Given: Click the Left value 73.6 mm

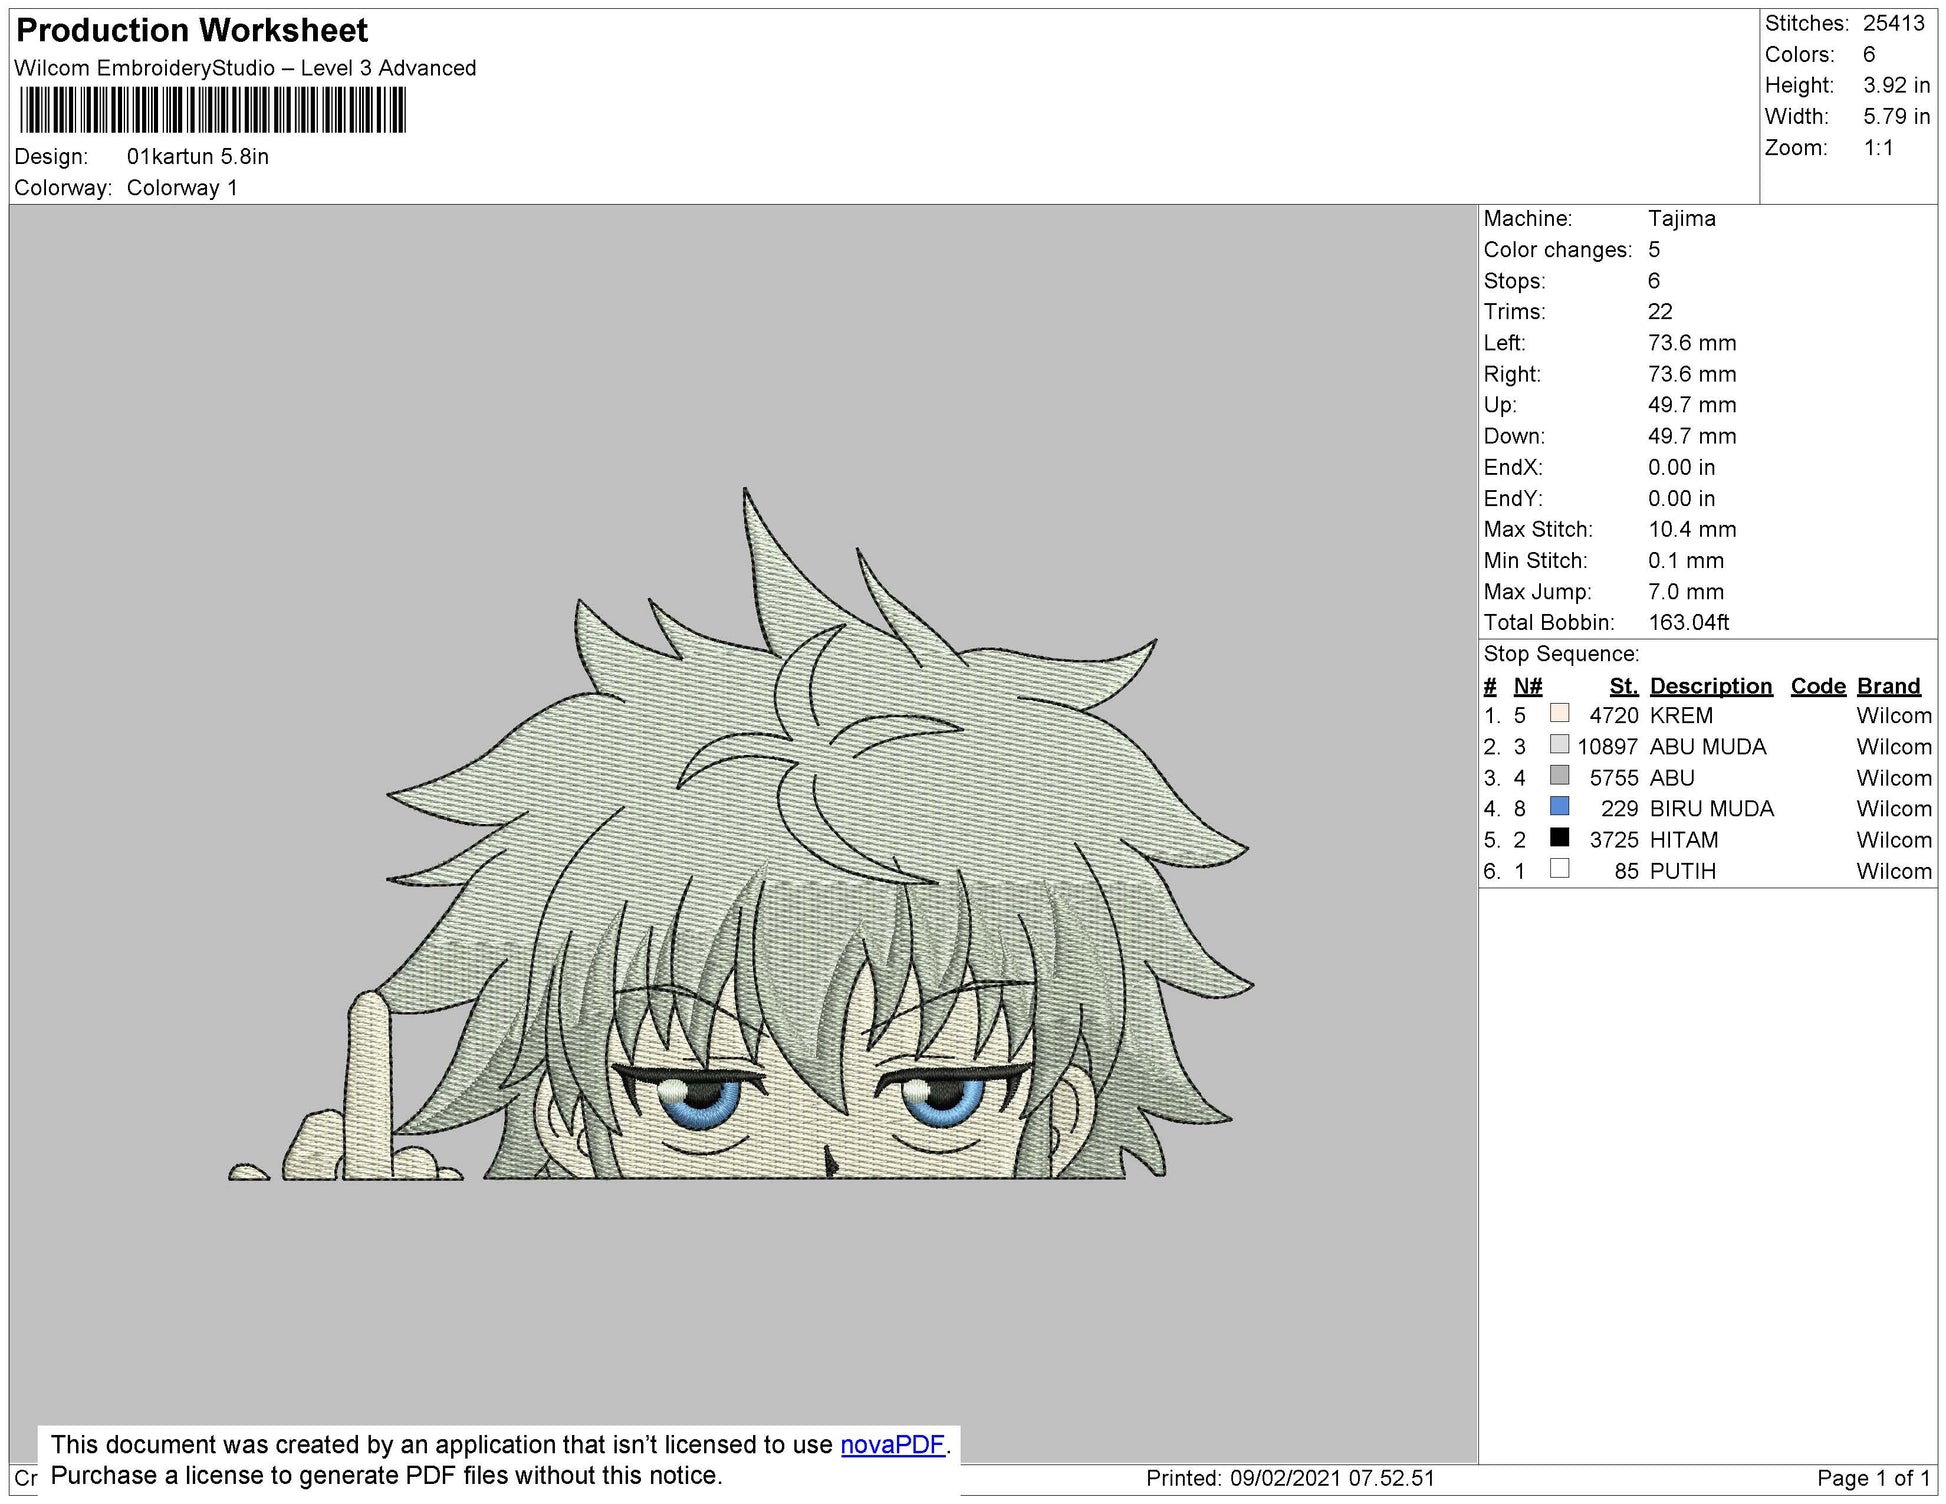Looking at the screenshot, I should (1692, 343).
